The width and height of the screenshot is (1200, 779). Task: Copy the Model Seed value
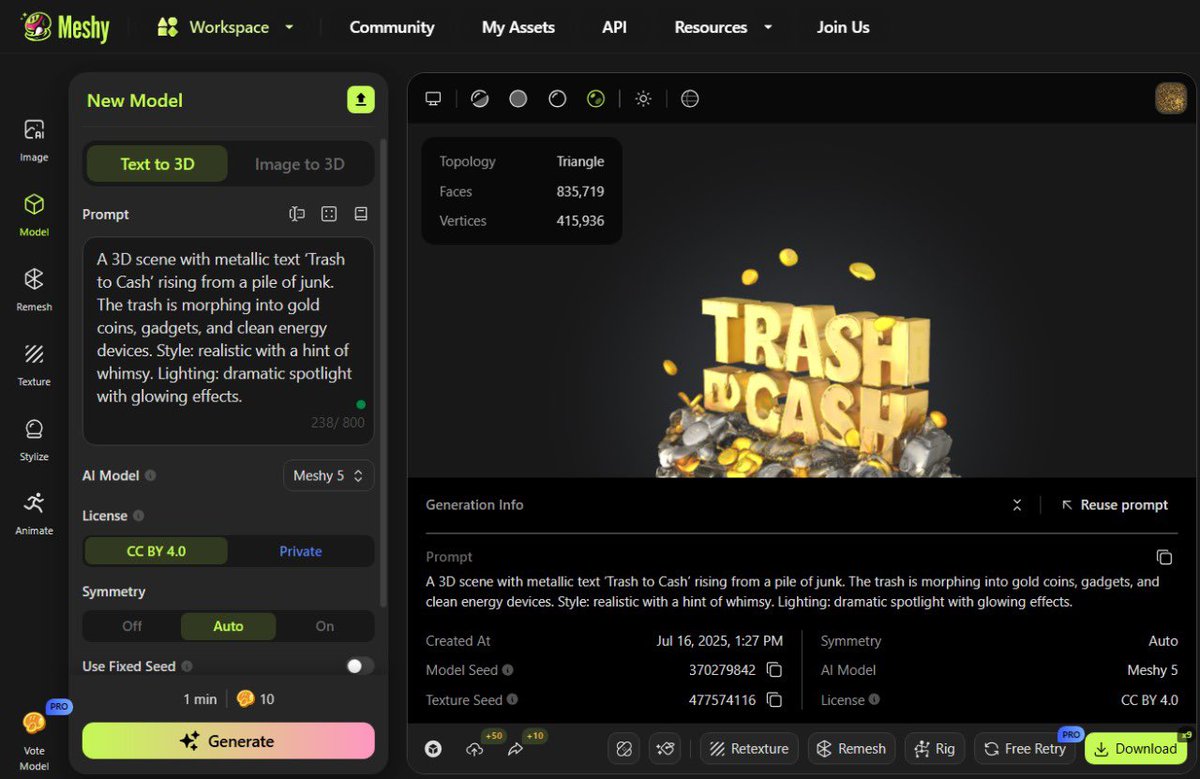pyautogui.click(x=774, y=670)
